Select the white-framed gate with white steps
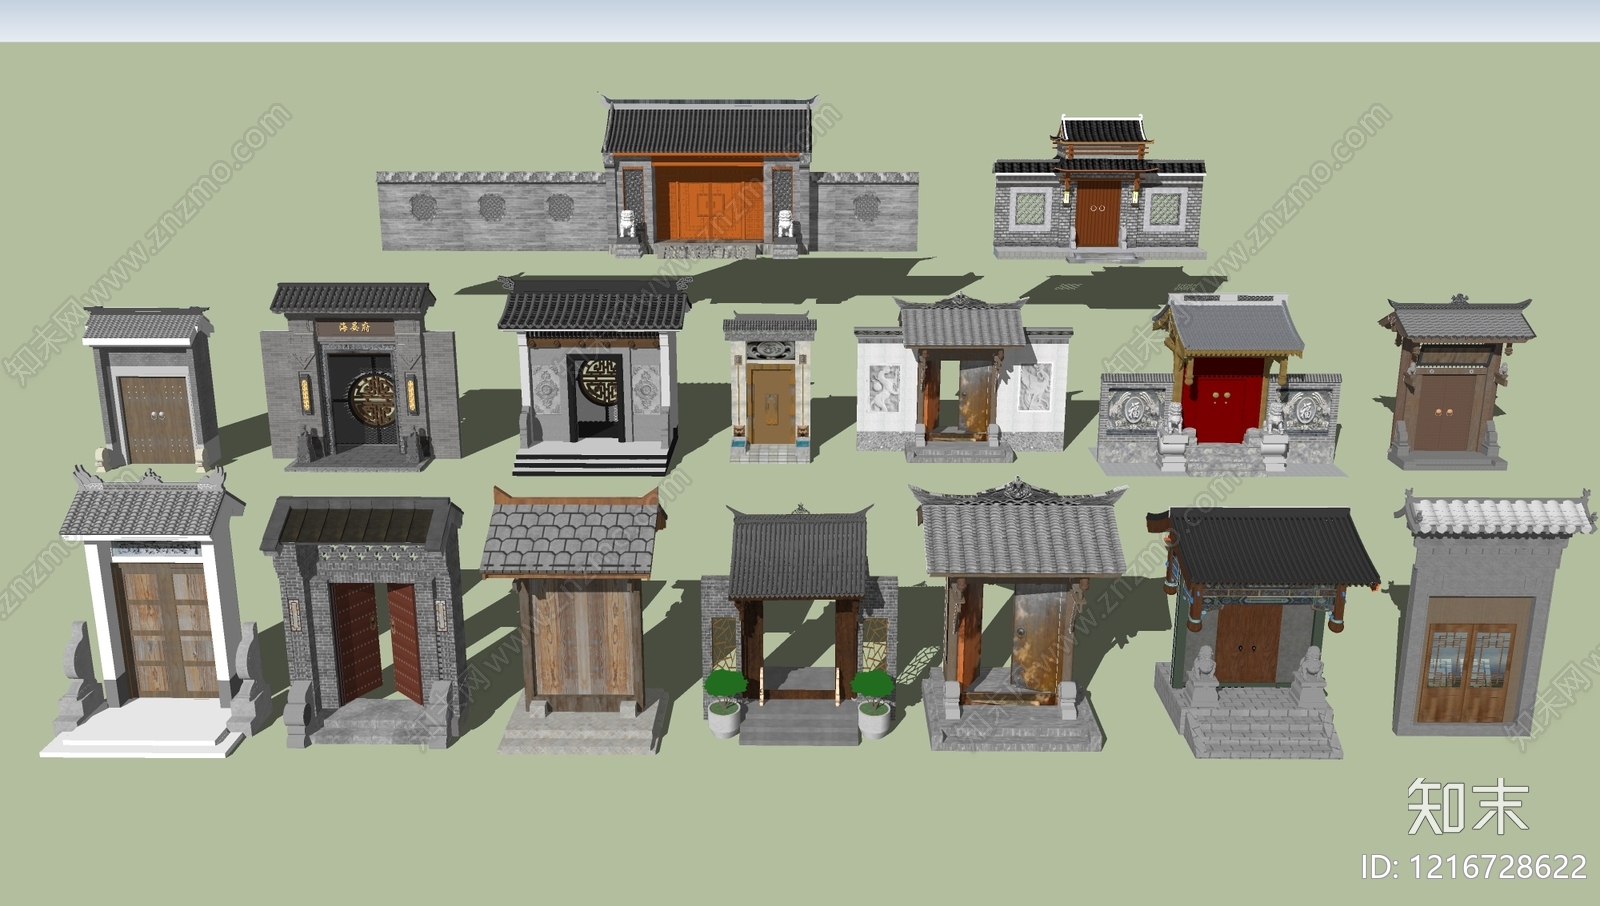 (157, 620)
